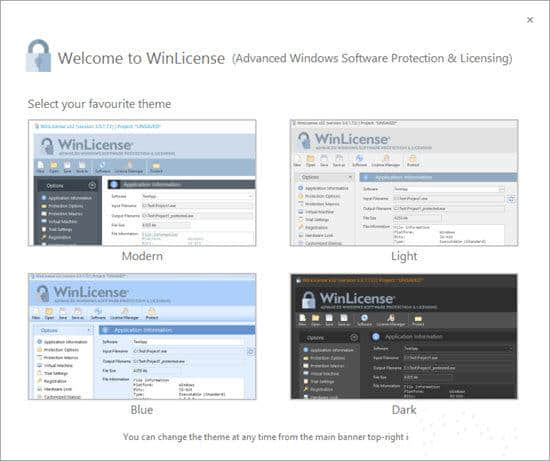550x461 pixels.
Task: Select the Modern theme preview thumbnail
Action: 142,183
